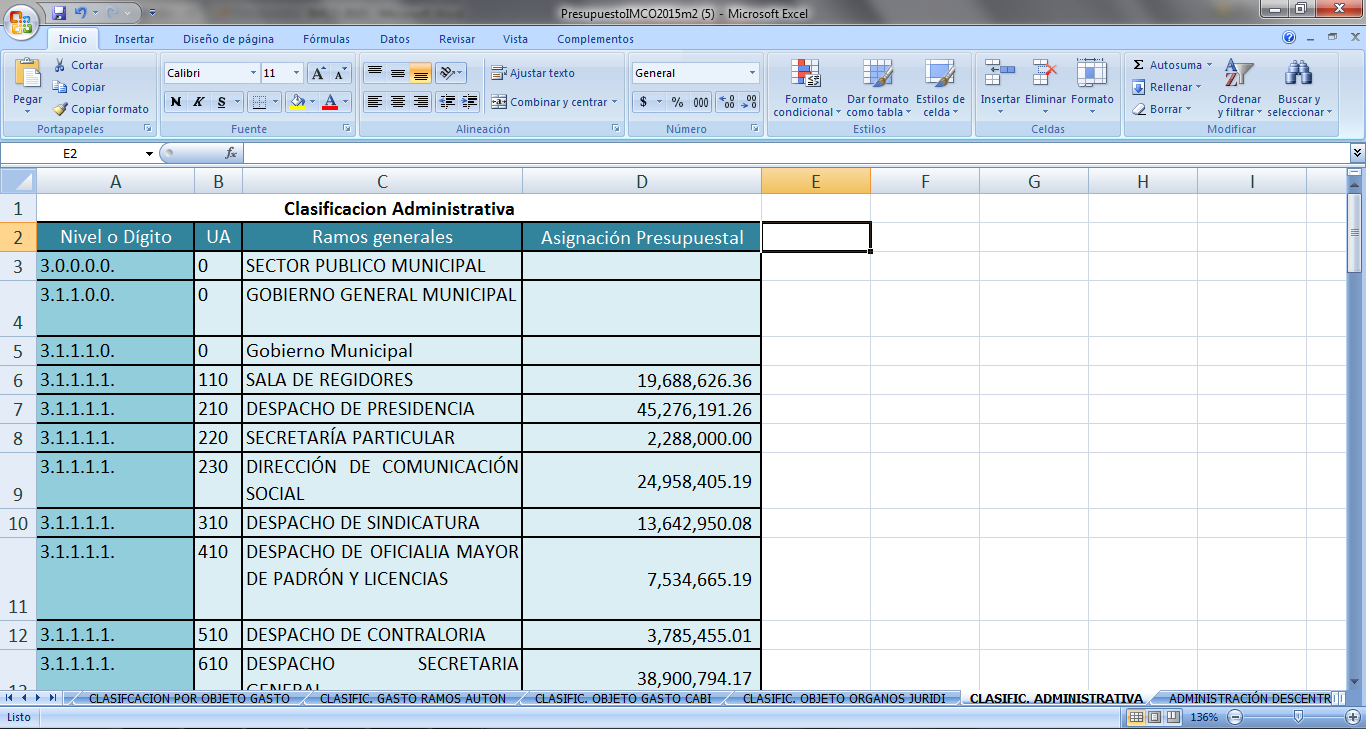
Task: Open the General number format dropdown
Action: click(x=753, y=73)
